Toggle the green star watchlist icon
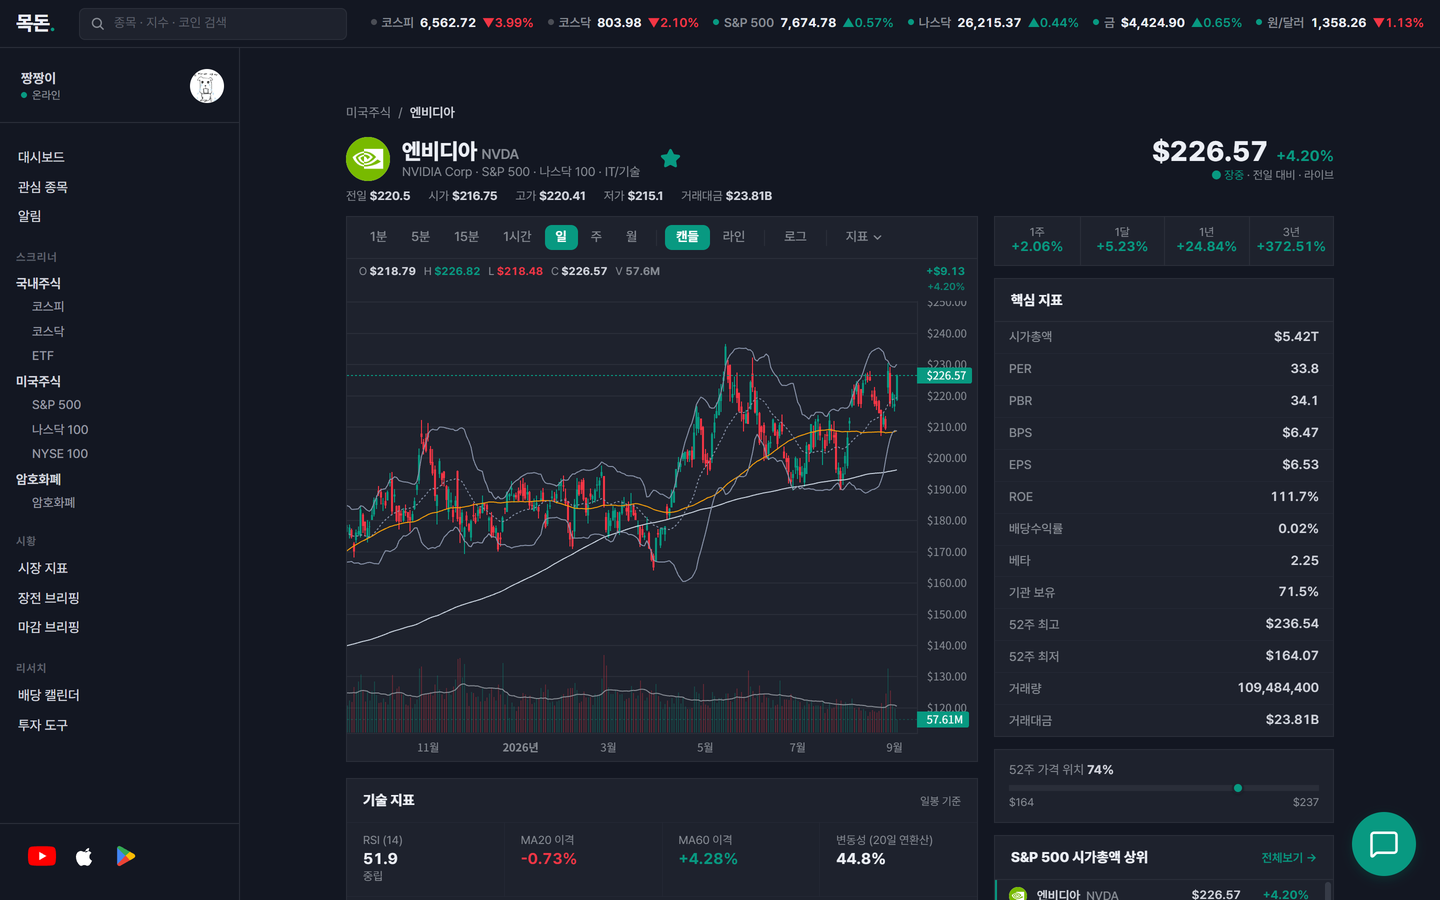 tap(670, 158)
